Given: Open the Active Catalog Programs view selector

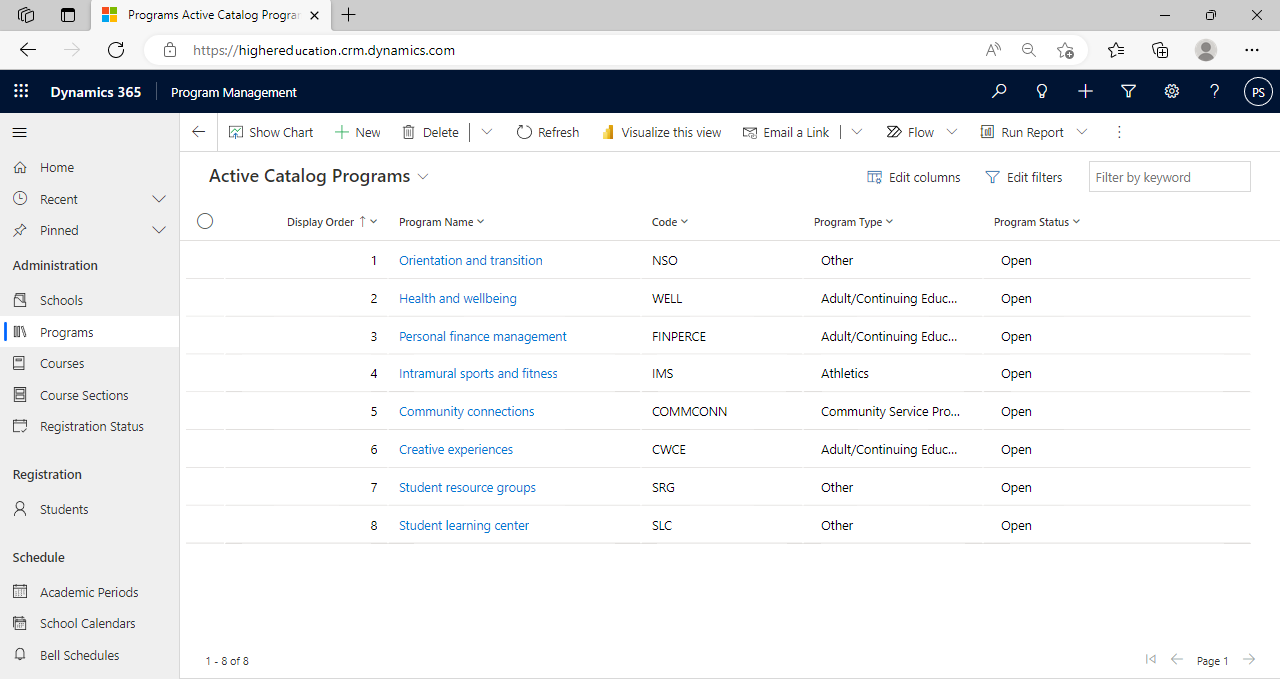Looking at the screenshot, I should (422, 176).
